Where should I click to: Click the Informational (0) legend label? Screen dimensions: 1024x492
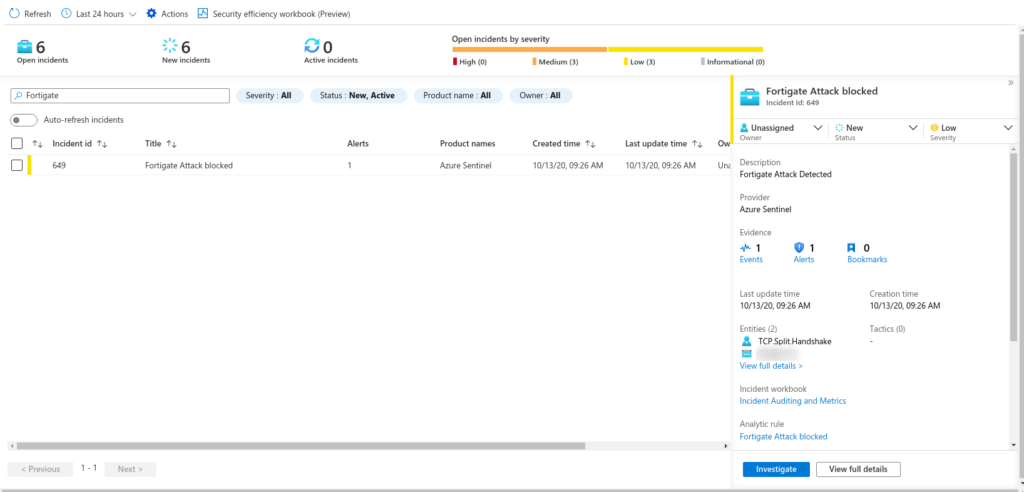point(735,62)
